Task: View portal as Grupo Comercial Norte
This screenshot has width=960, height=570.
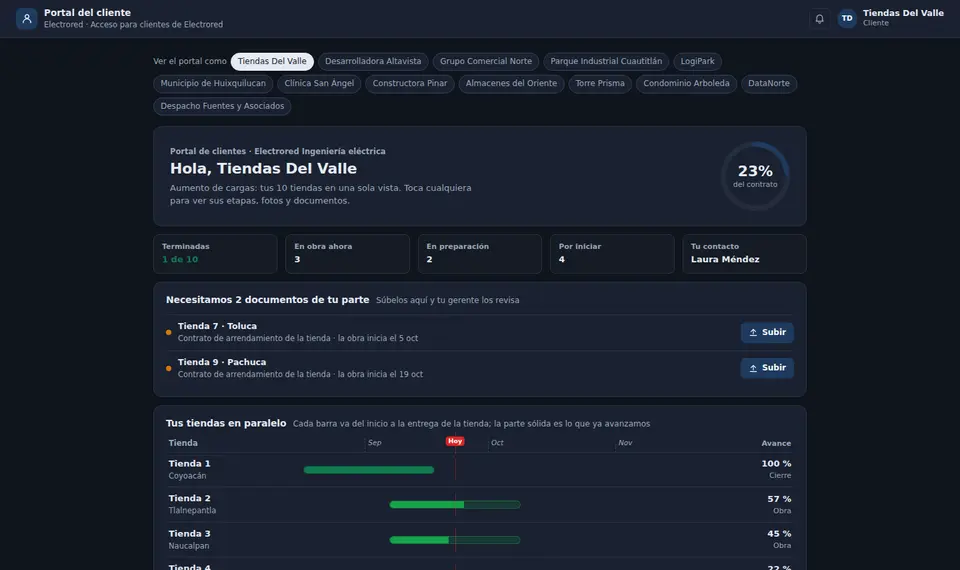Action: coord(486,61)
